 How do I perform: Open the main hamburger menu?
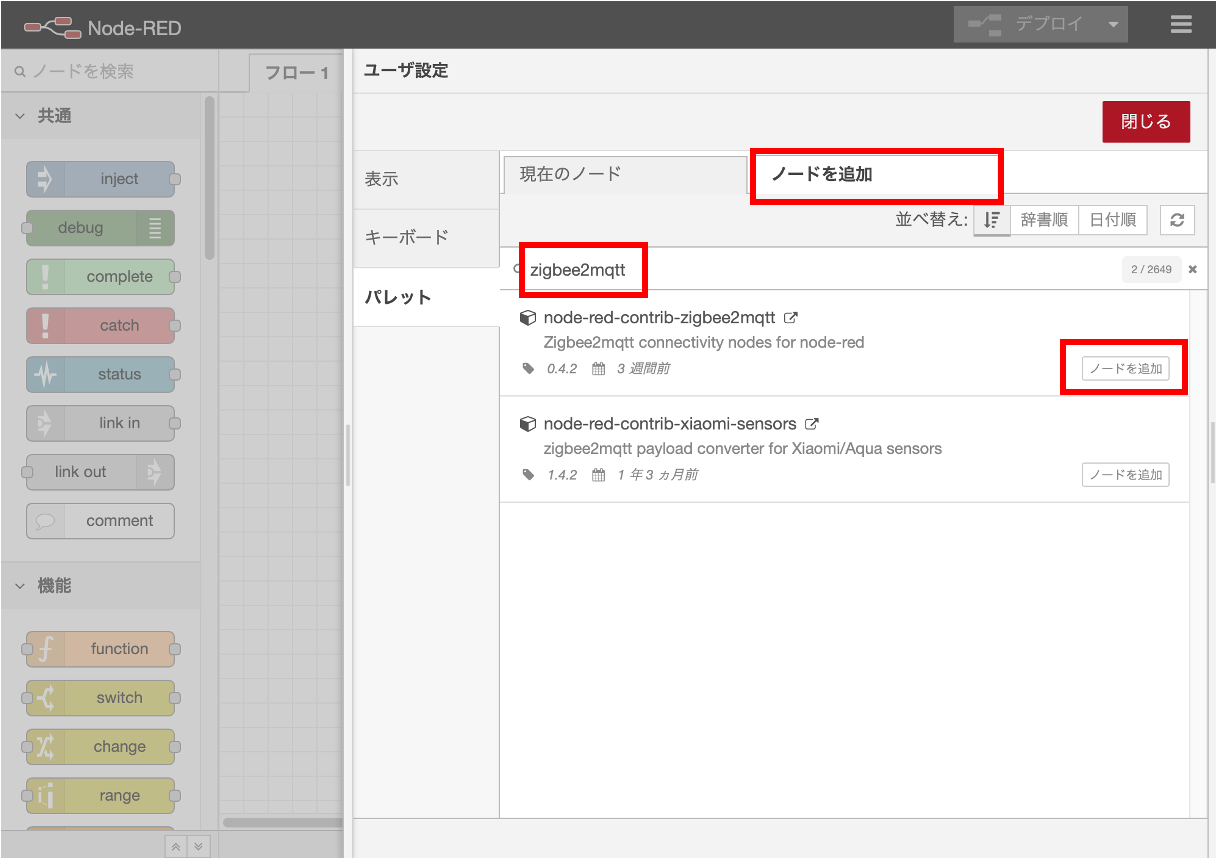[x=1181, y=25]
